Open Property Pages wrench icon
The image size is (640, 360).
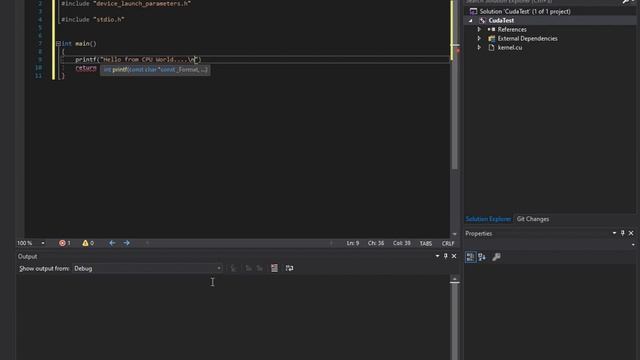tap(496, 257)
